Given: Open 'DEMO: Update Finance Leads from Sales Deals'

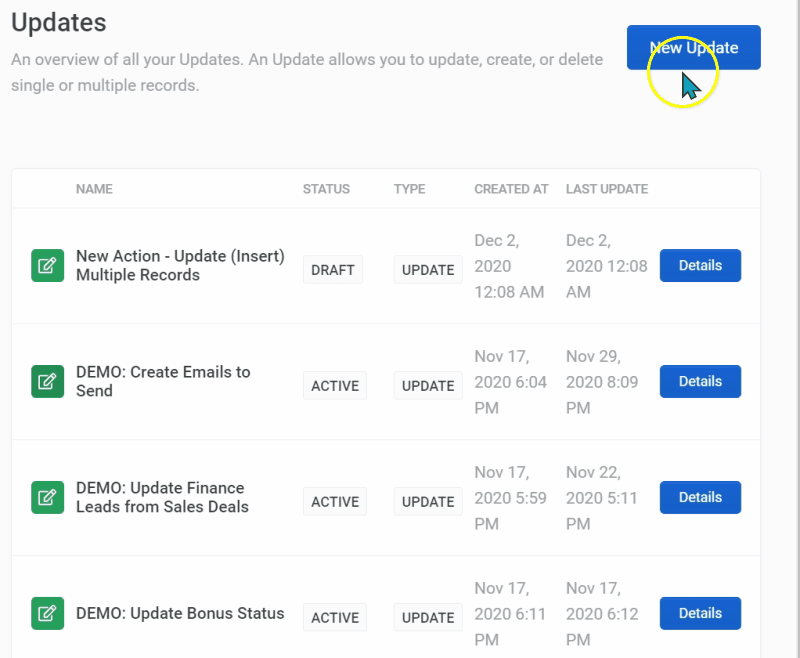Looking at the screenshot, I should 162,497.
